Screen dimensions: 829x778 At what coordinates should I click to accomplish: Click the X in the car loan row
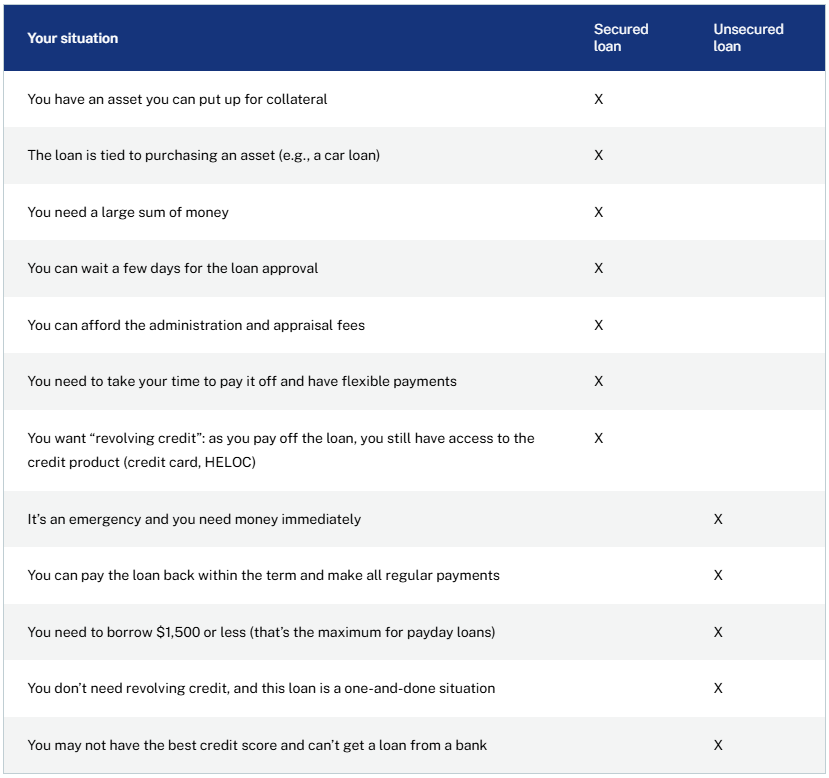click(x=599, y=156)
